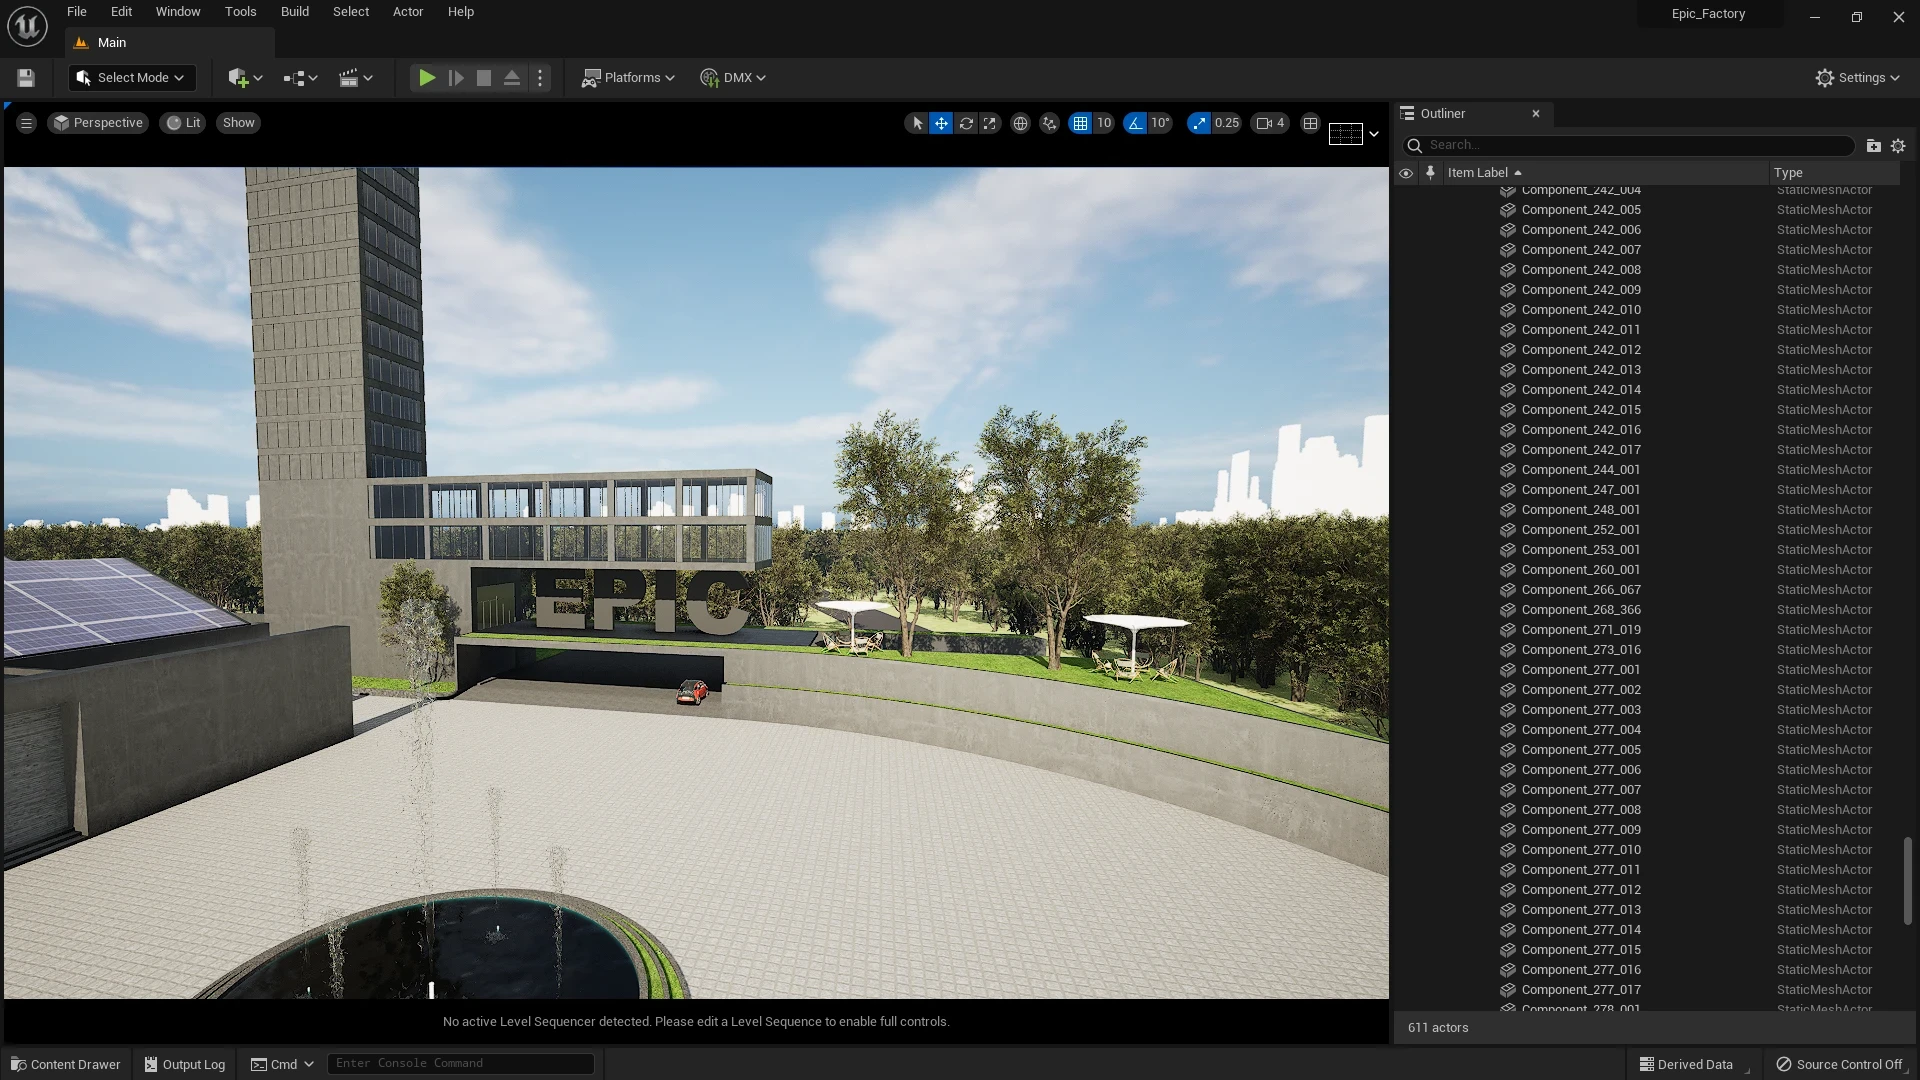Toggle world/local coordinate system globe icon
The image size is (1920, 1080).
[x=1020, y=123]
